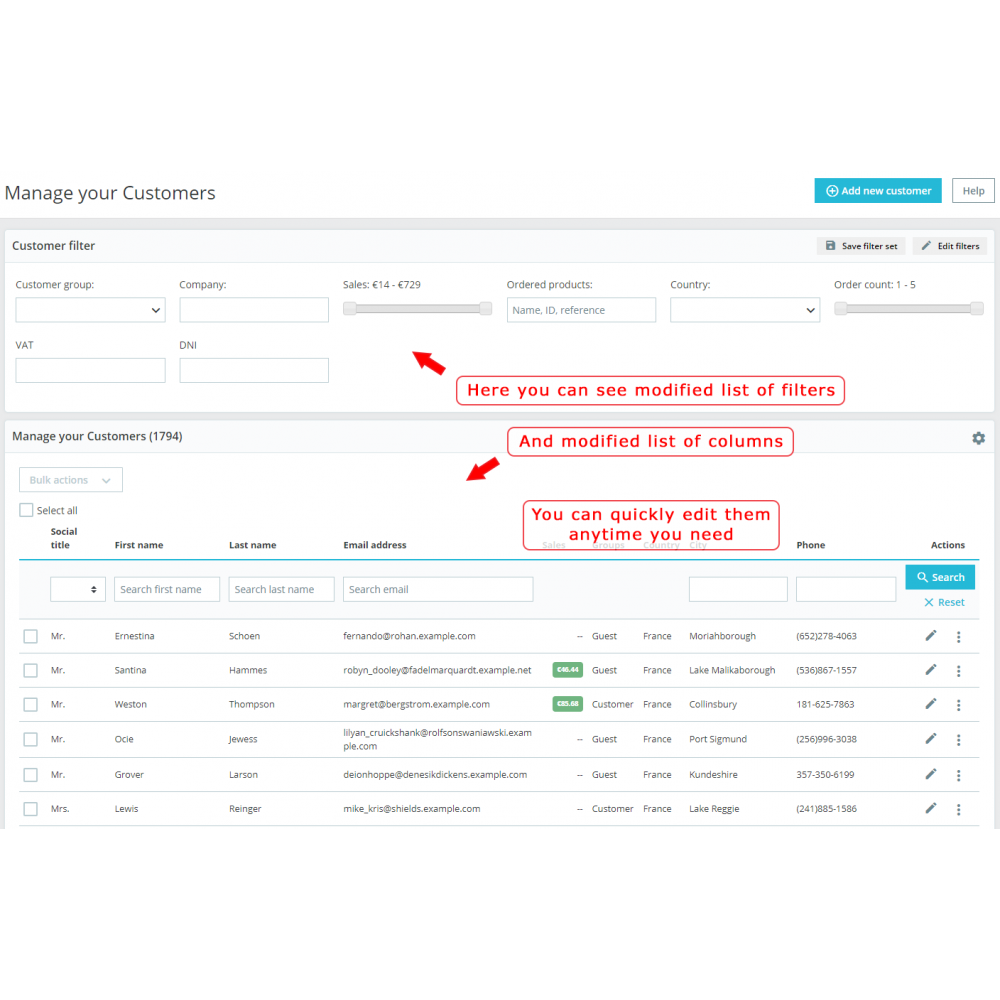The image size is (1000, 1000).
Task: Toggle the Select all checkbox
Action: click(x=26, y=510)
